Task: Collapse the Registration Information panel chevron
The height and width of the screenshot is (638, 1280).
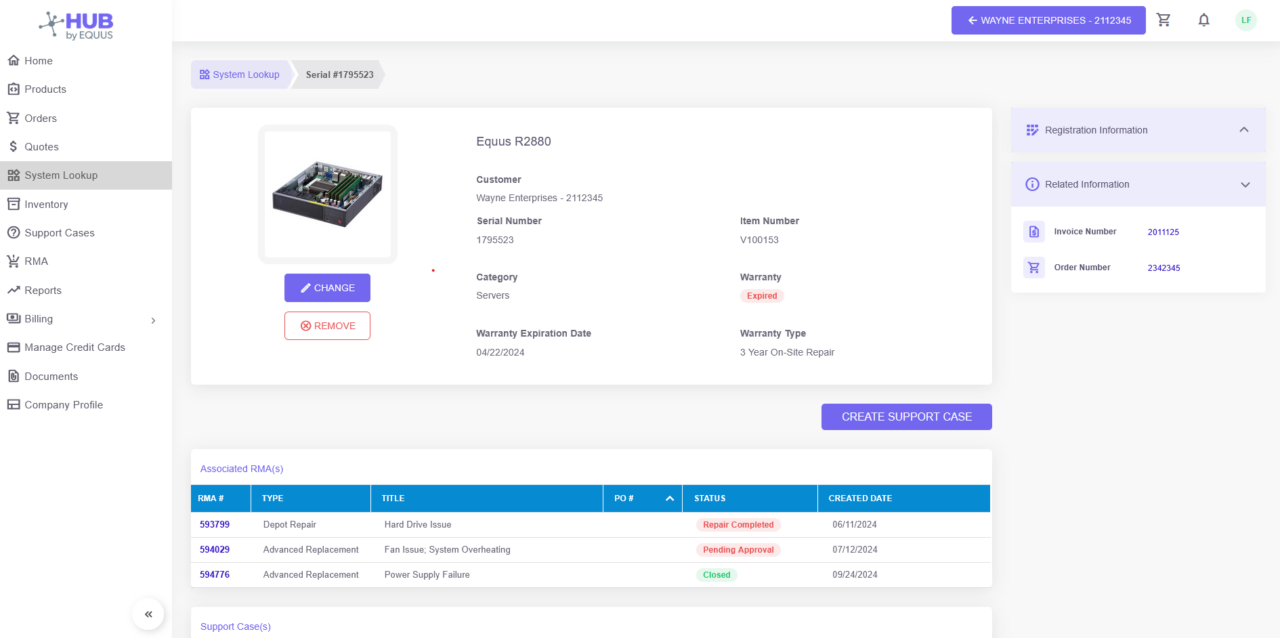Action: click(x=1244, y=130)
